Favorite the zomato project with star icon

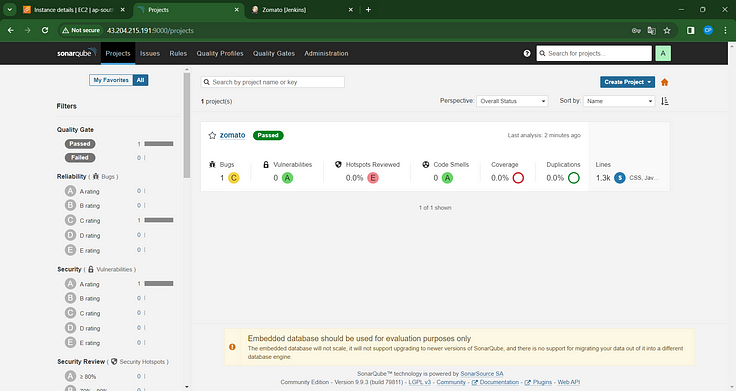[x=212, y=135]
